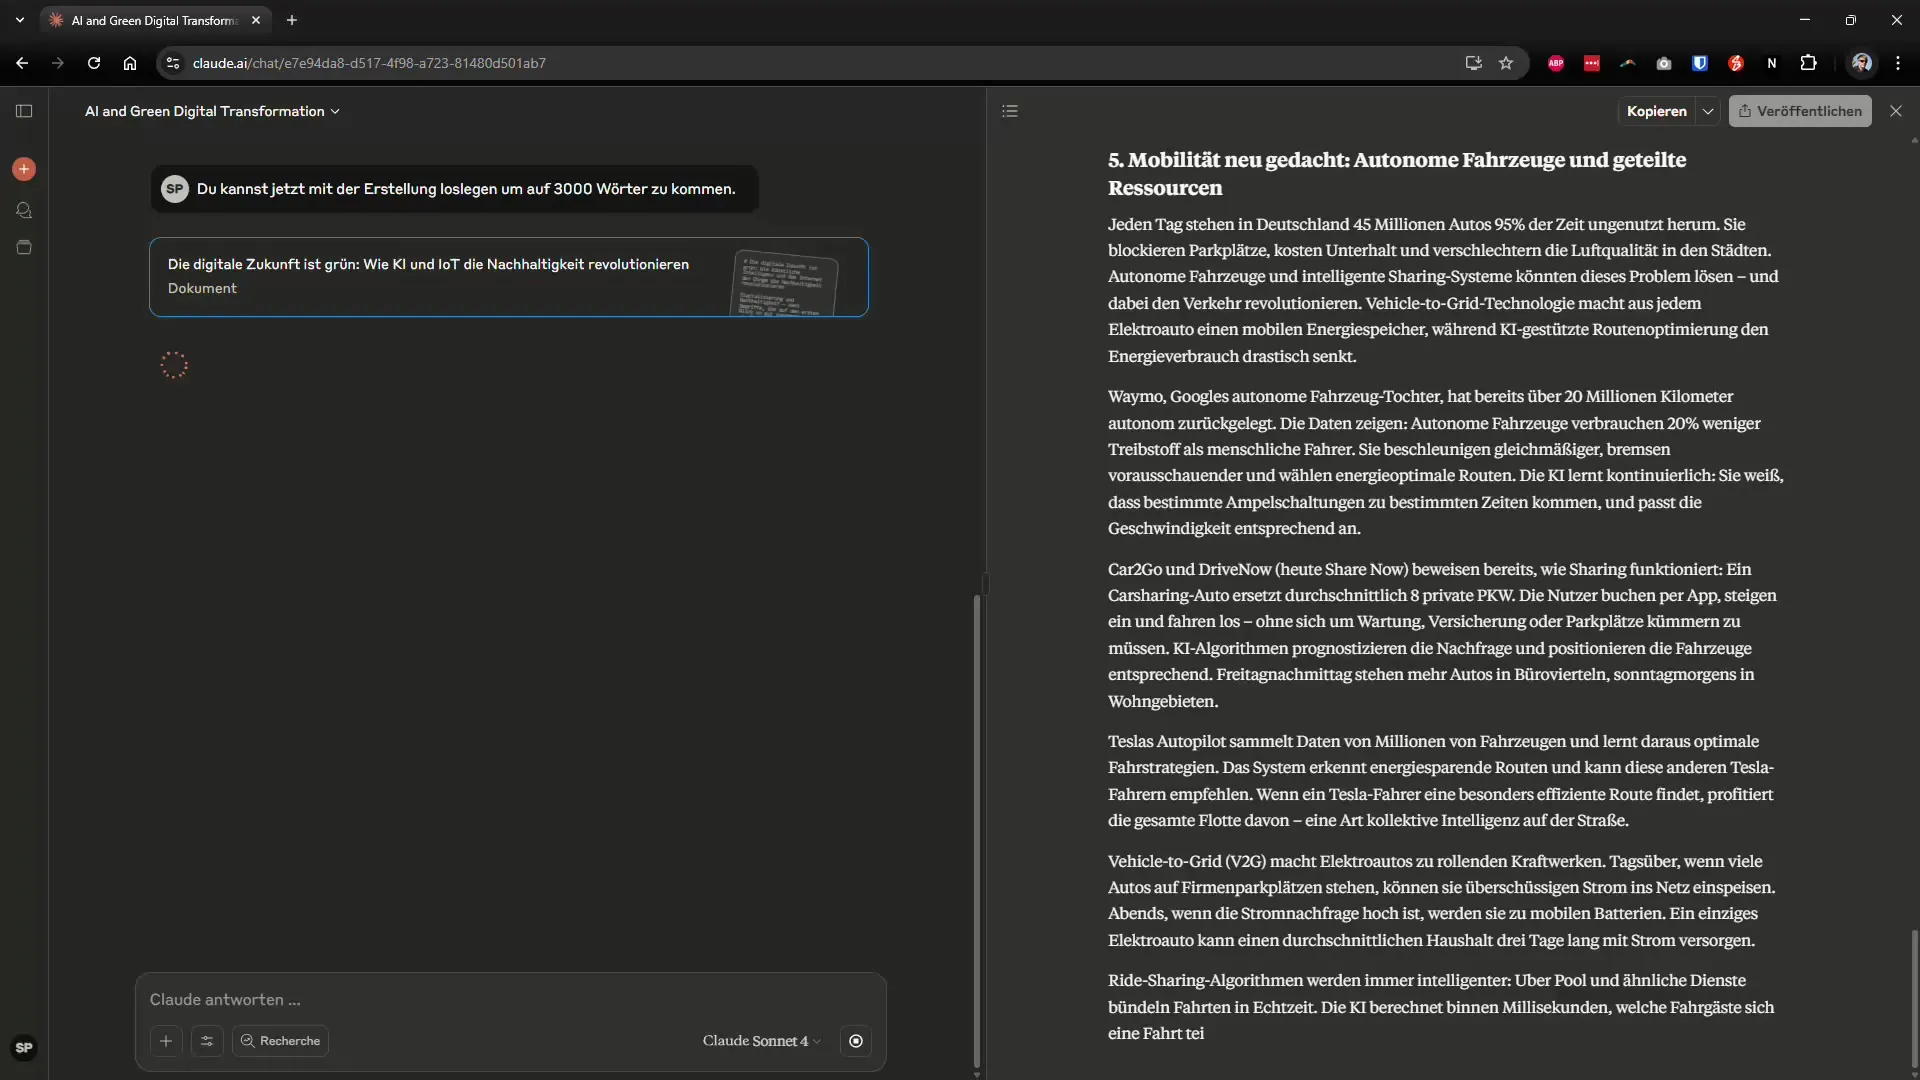Open the extensions puzzle menu

tap(1808, 63)
